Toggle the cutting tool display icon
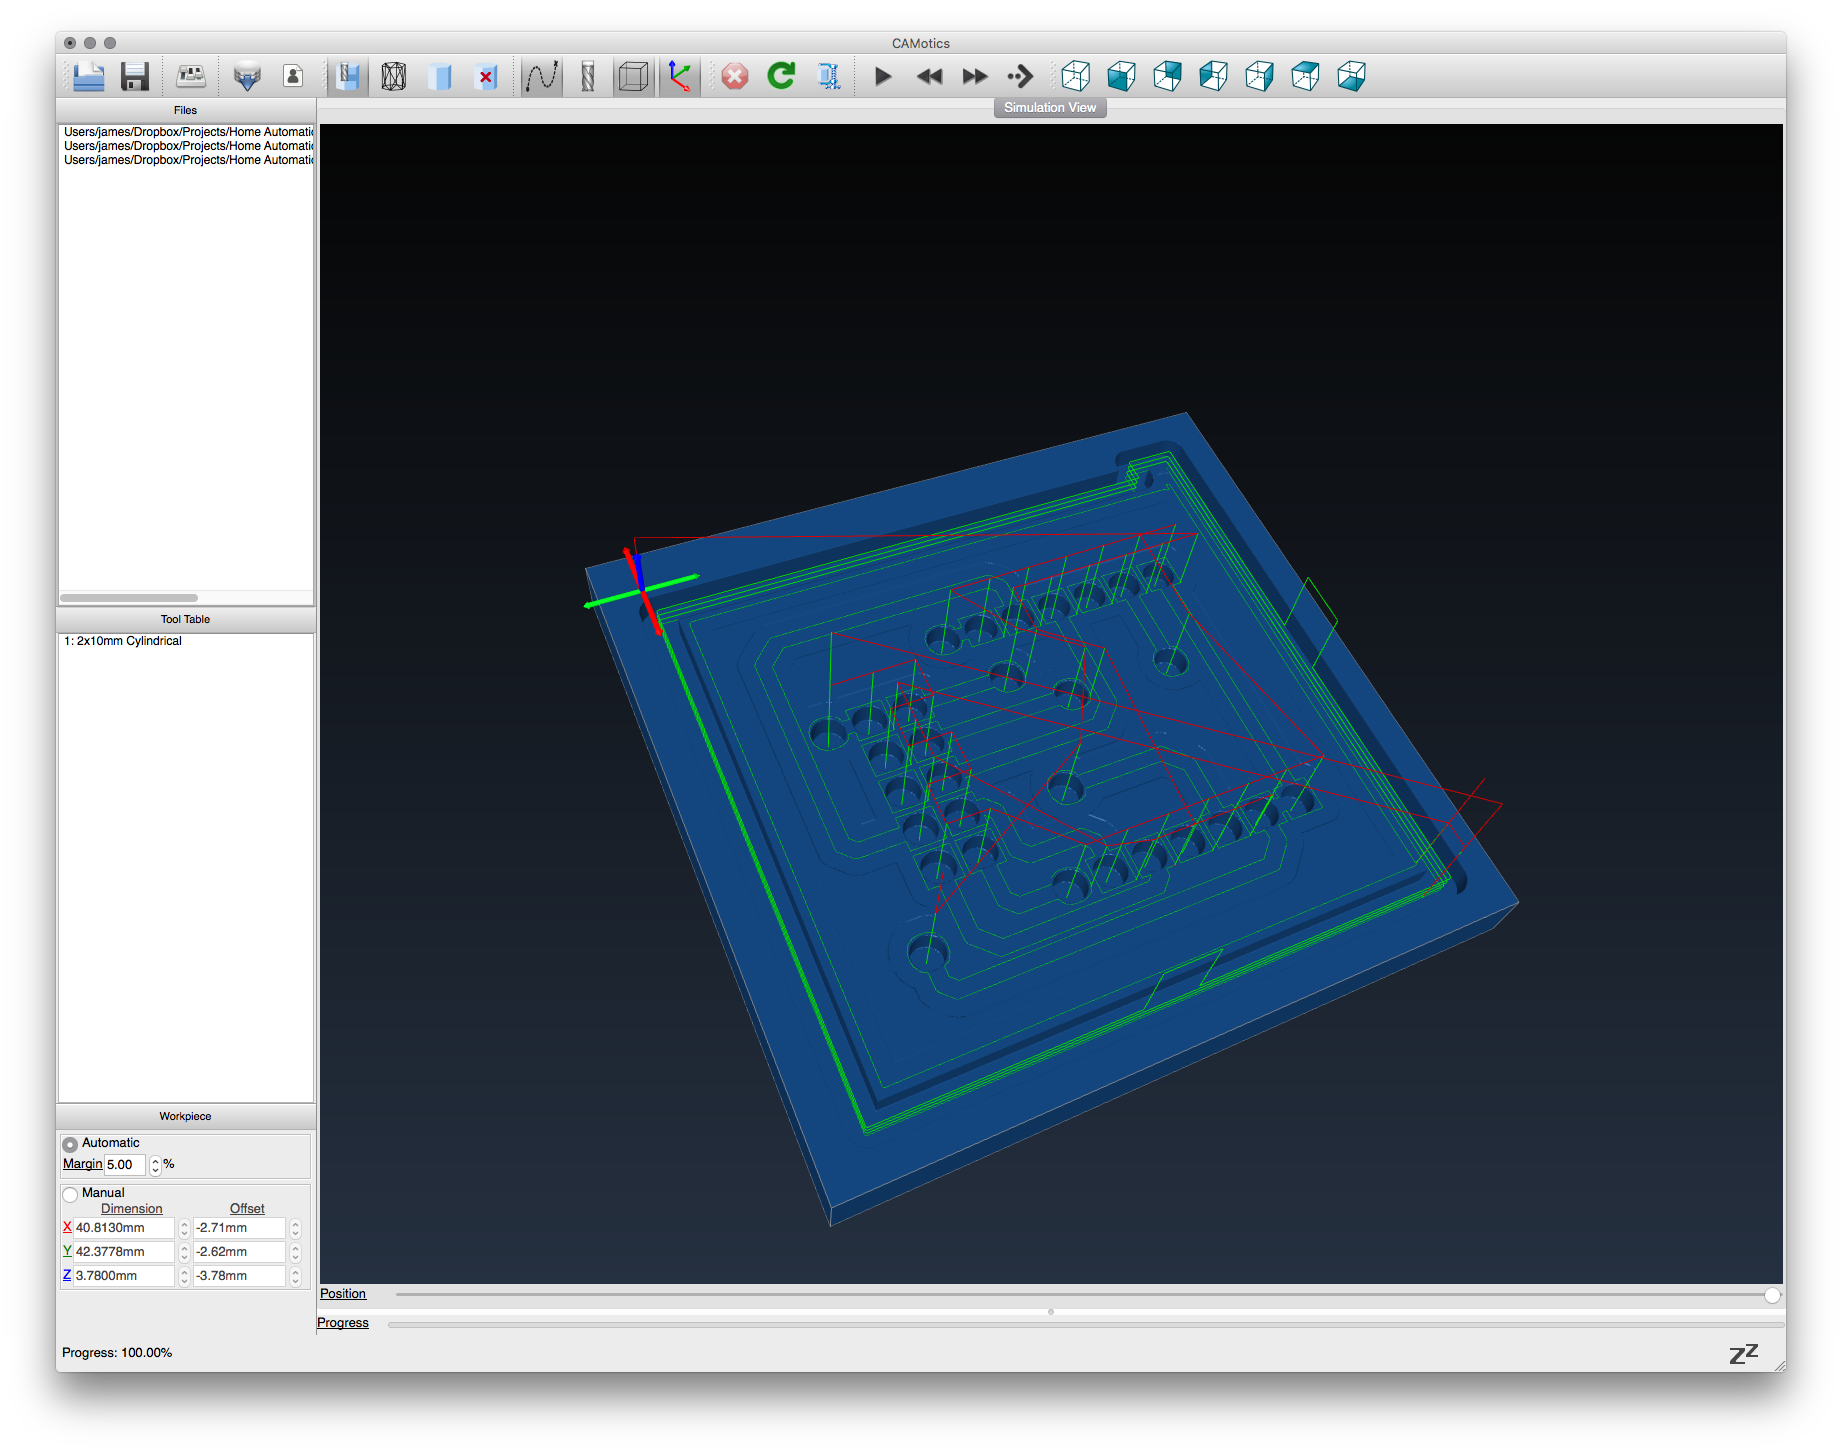This screenshot has width=1842, height=1452. click(x=588, y=77)
